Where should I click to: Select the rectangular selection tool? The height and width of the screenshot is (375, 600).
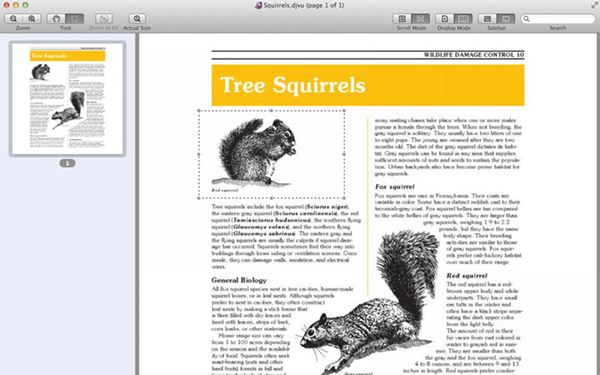75,18
